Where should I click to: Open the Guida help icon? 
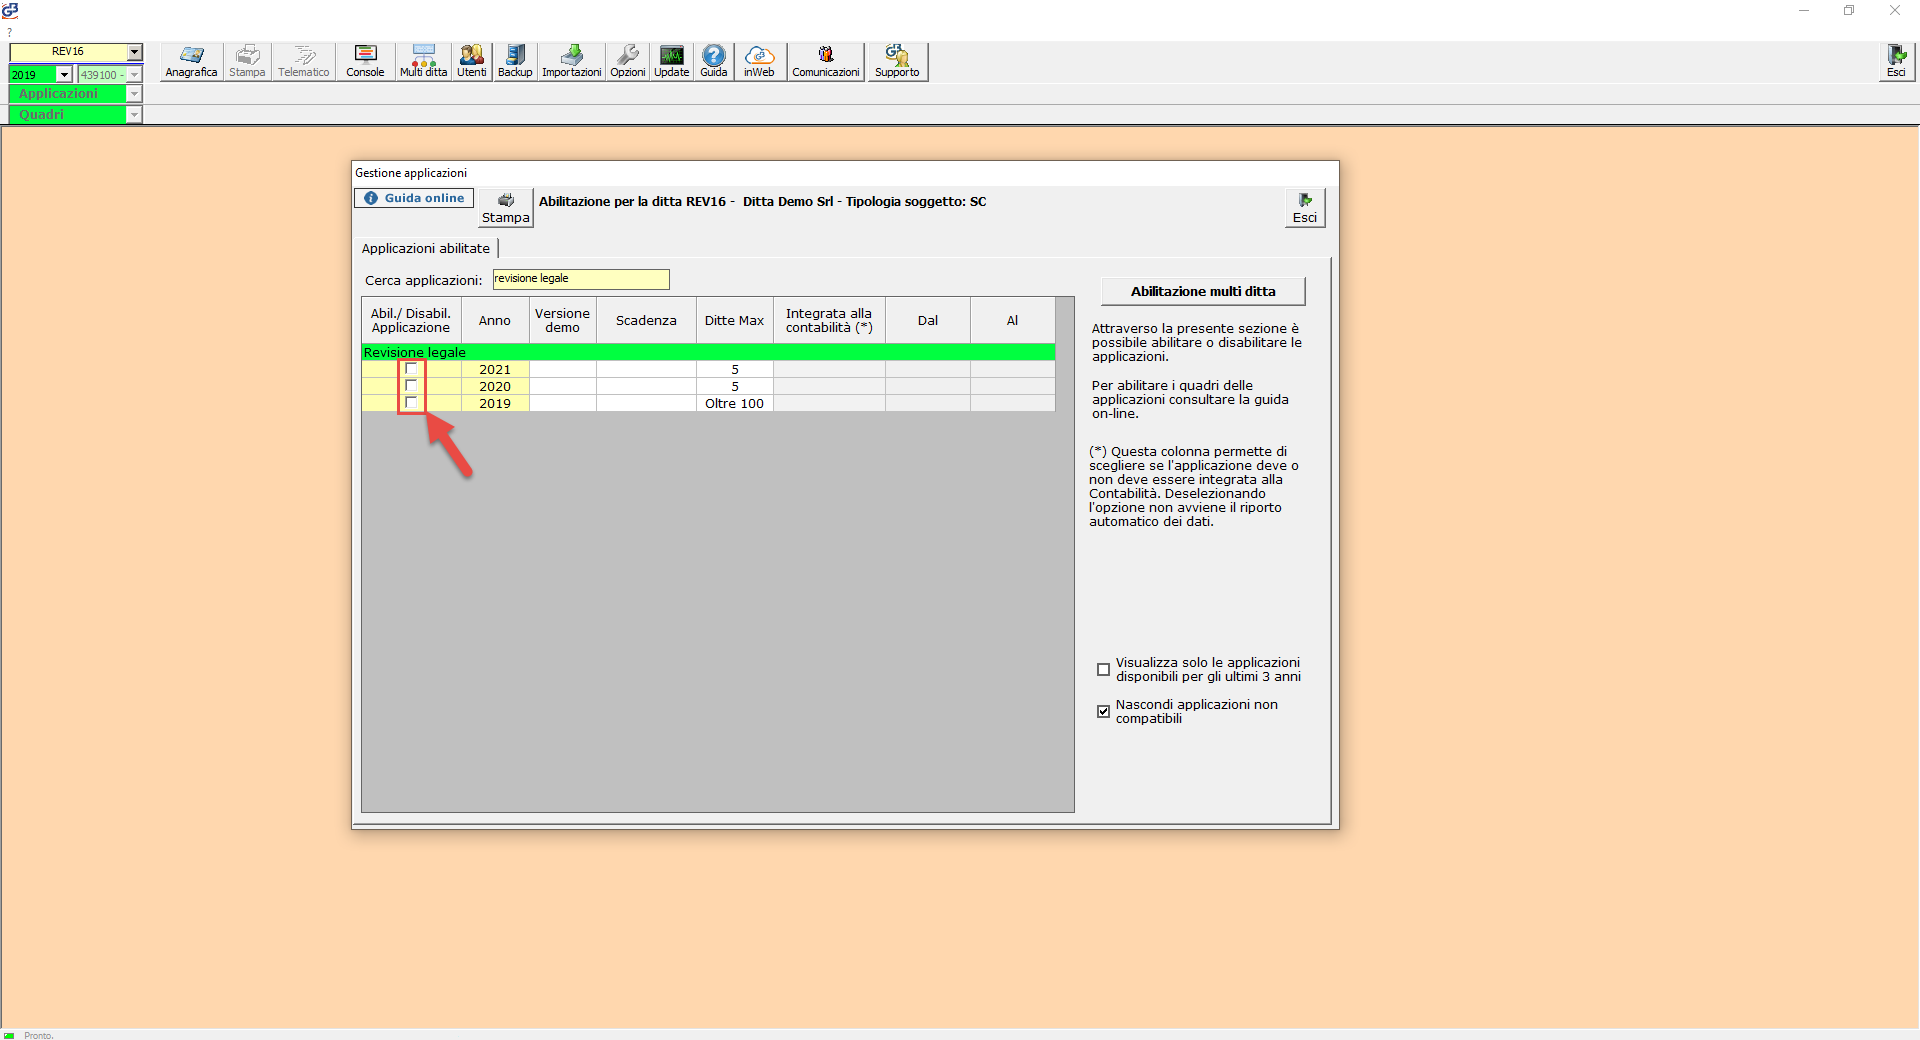(714, 61)
